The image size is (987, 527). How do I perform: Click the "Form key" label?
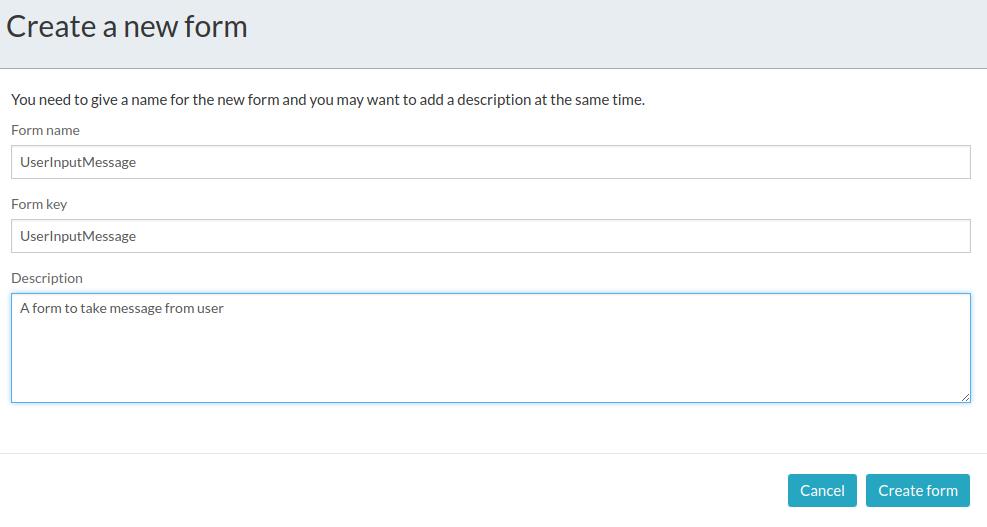(39, 204)
